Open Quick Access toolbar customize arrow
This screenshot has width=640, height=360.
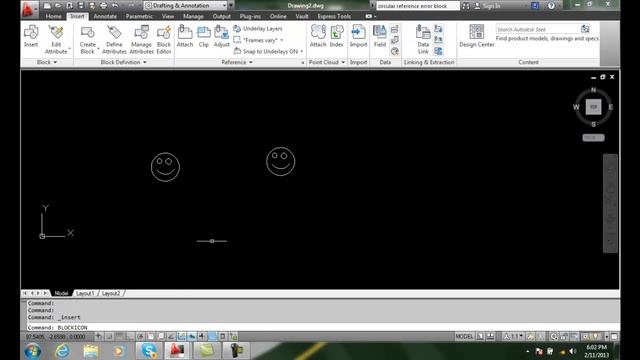point(231,6)
